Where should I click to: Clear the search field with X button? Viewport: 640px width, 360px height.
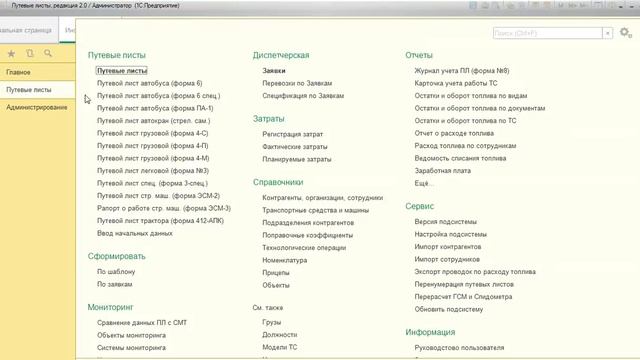[x=607, y=33]
